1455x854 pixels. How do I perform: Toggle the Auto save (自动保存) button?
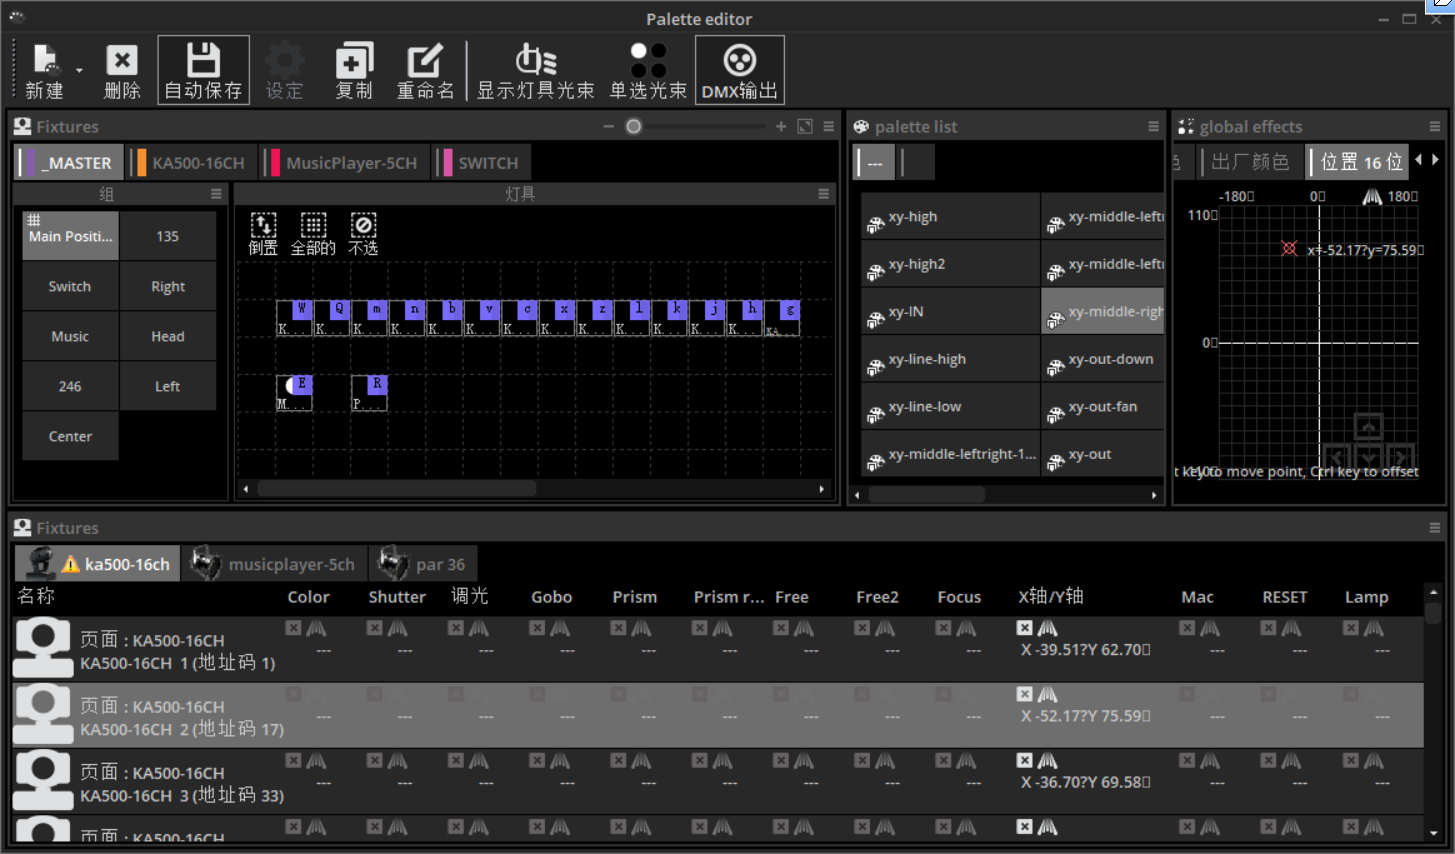click(203, 70)
